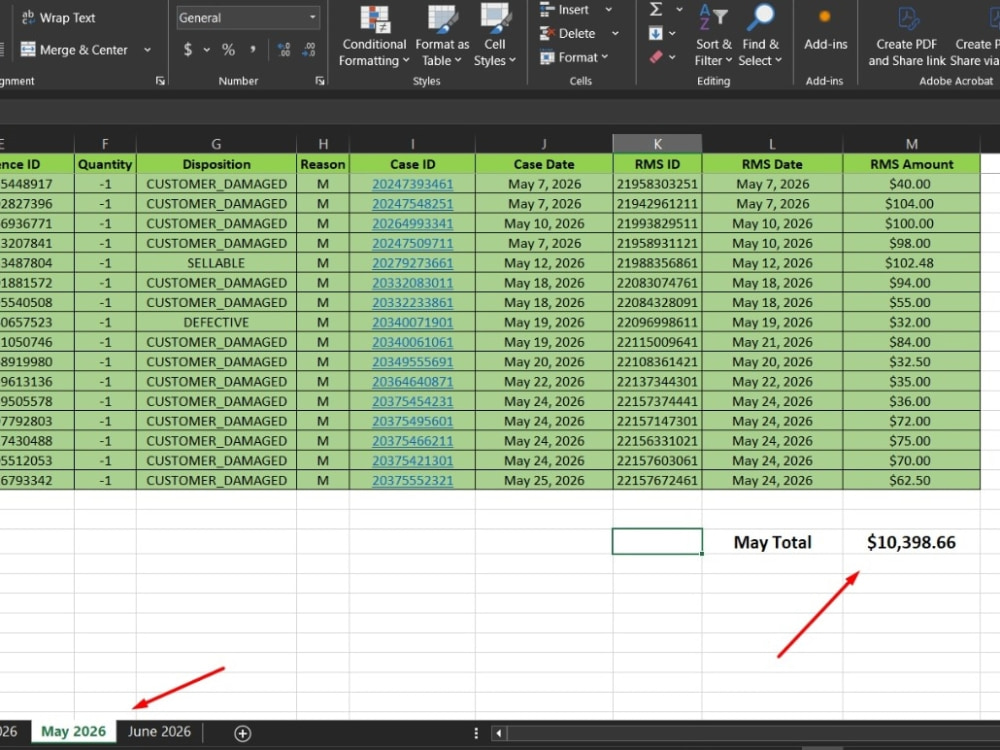Open Cell Styles gallery
1000x750 pixels.
pos(495,36)
